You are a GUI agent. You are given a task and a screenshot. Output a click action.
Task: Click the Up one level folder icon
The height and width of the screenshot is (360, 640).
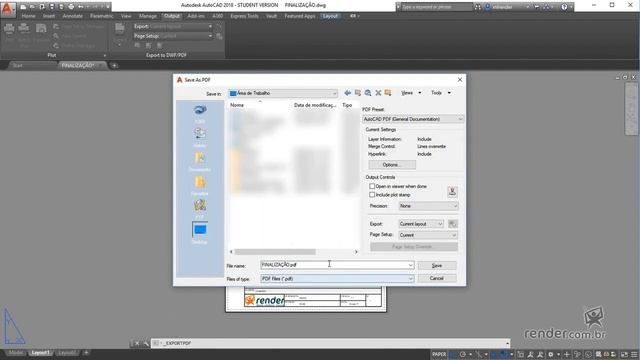point(358,93)
